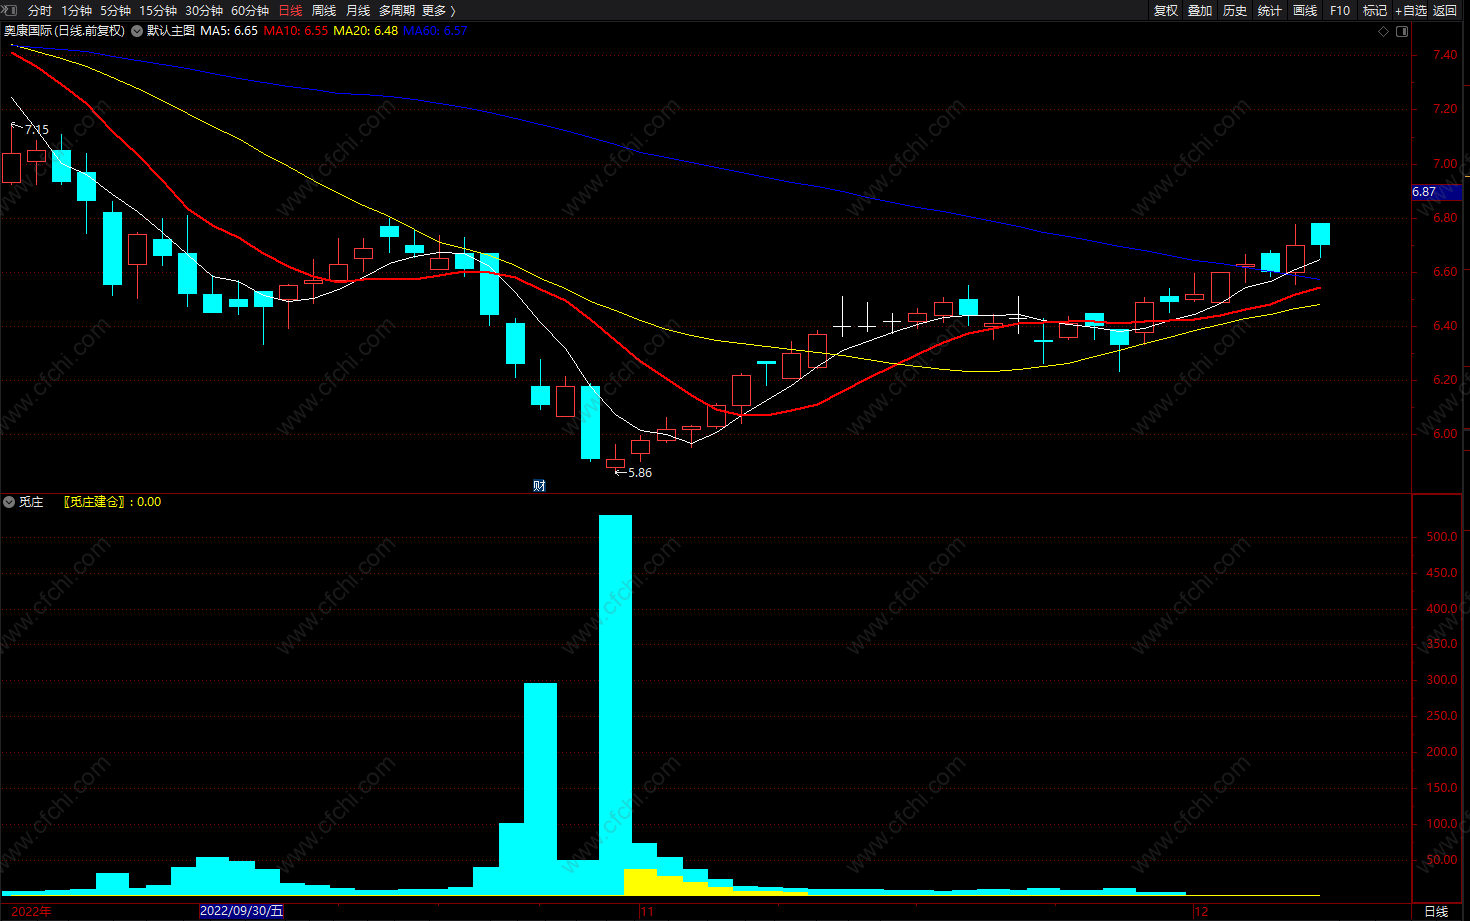Switch to 月线 monthly chart
Screen dimensions: 1470x921
point(358,10)
